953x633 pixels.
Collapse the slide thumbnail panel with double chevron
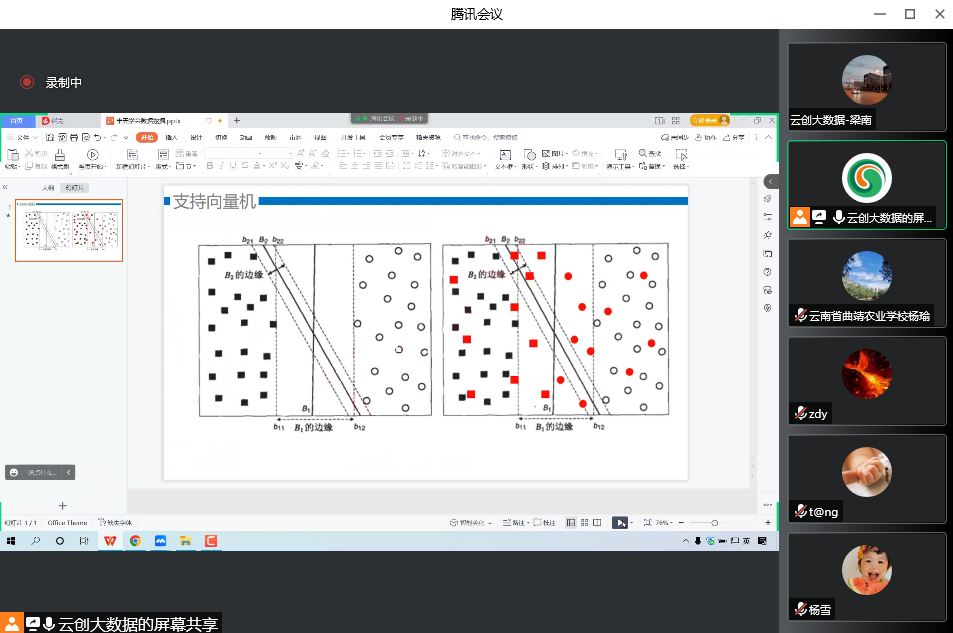(6, 187)
